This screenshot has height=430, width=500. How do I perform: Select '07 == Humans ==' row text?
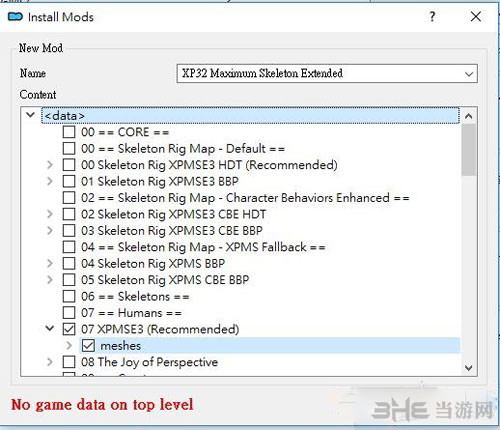[131, 313]
